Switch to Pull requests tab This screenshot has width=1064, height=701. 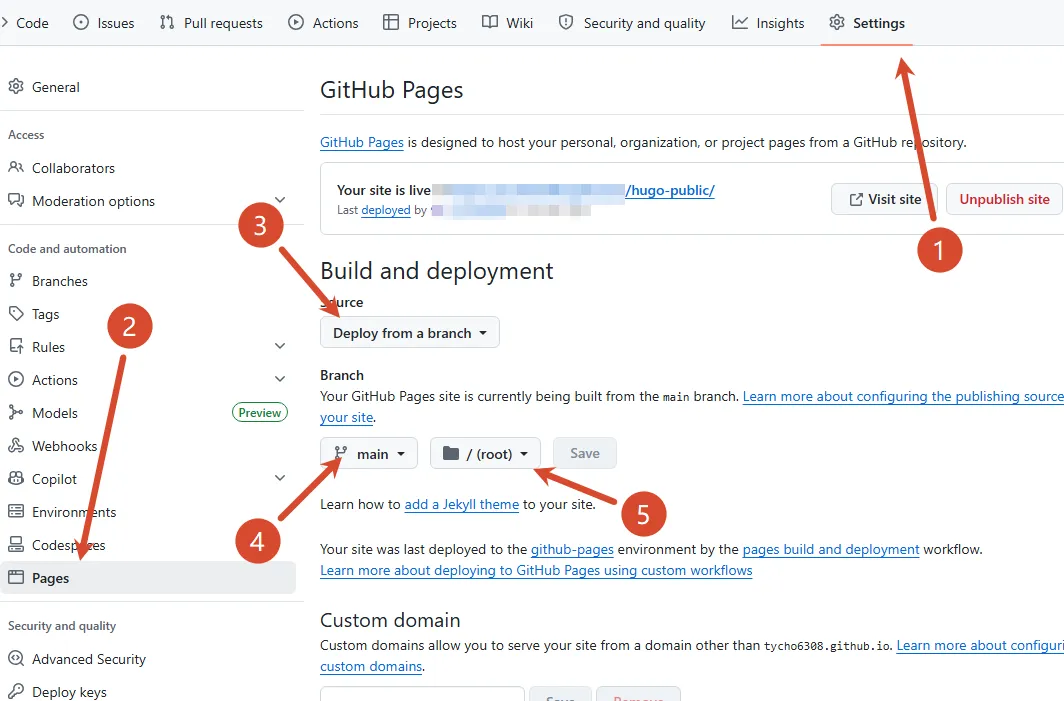(x=211, y=23)
